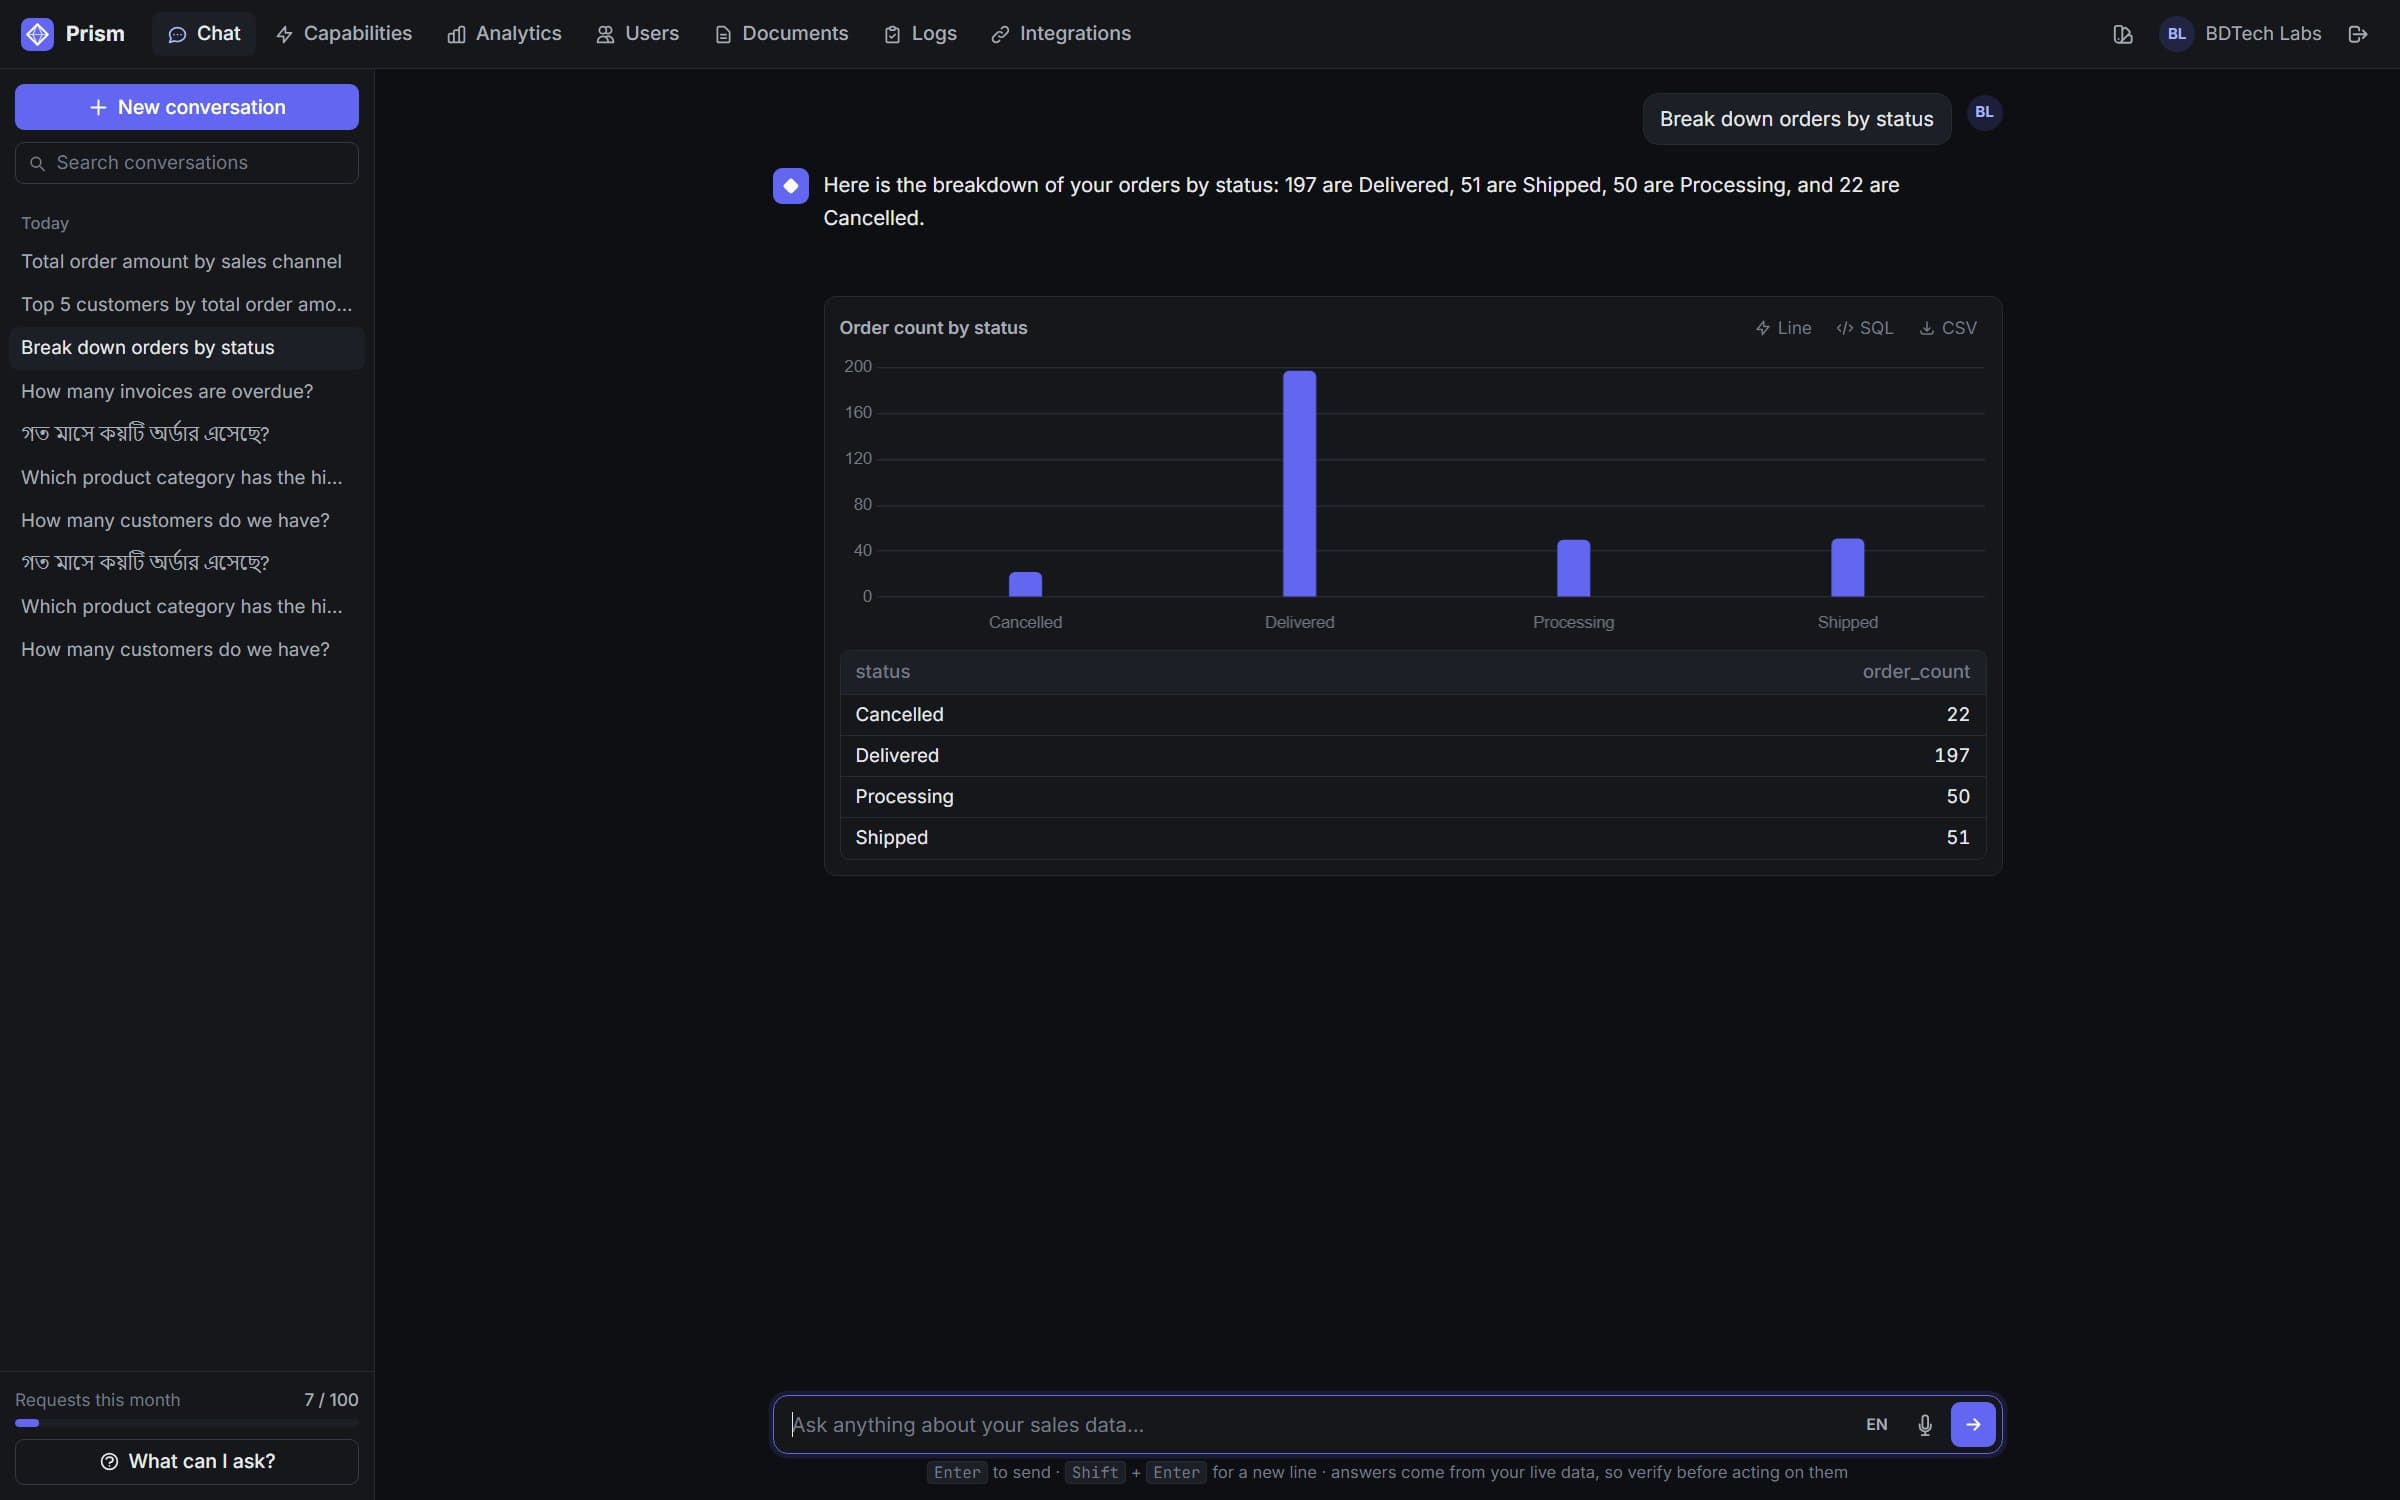Viewport: 2400px width, 1500px height.
Task: Click the Cancelled bar in the chart
Action: [x=1025, y=584]
